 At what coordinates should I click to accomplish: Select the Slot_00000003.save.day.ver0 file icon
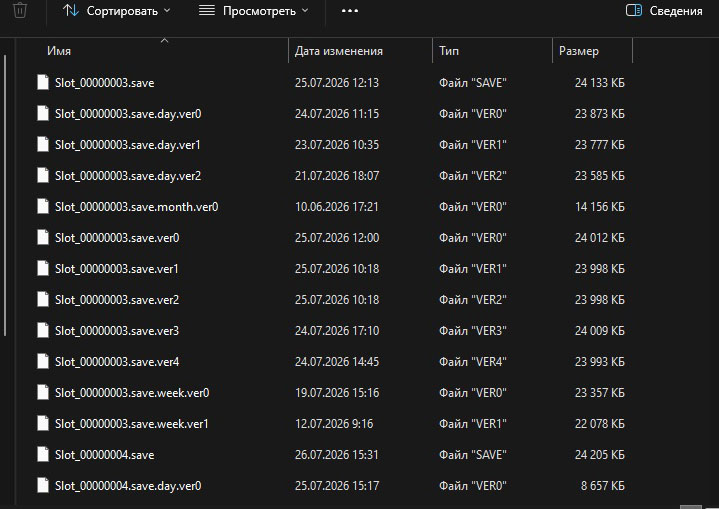tap(43, 113)
